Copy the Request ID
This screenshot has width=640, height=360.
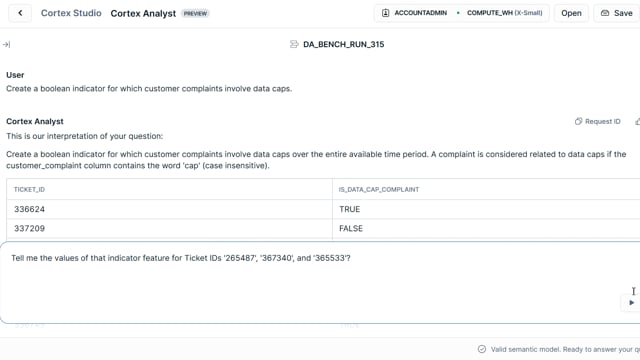[x=598, y=121]
